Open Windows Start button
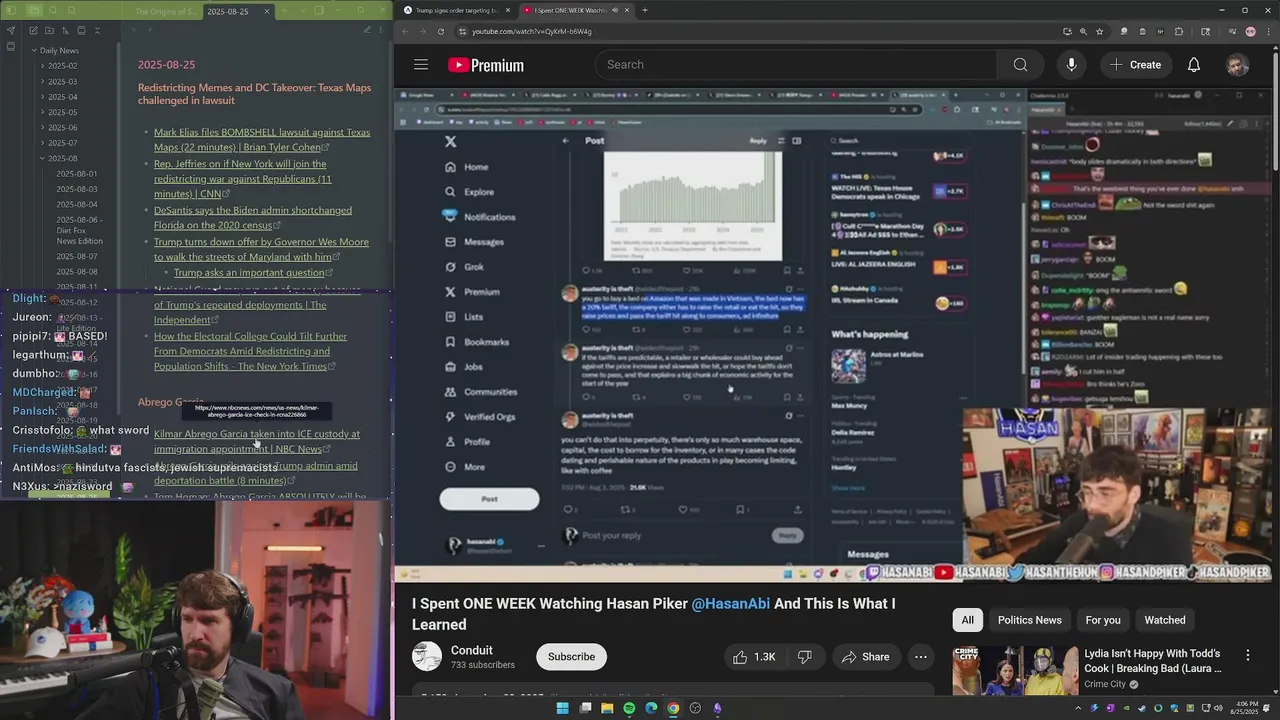 pos(562,708)
